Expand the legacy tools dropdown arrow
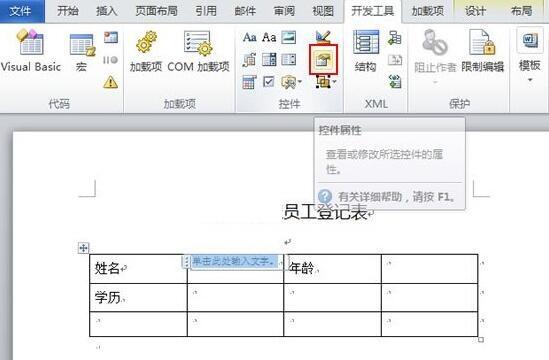This screenshot has width=549, height=360. (x=300, y=83)
